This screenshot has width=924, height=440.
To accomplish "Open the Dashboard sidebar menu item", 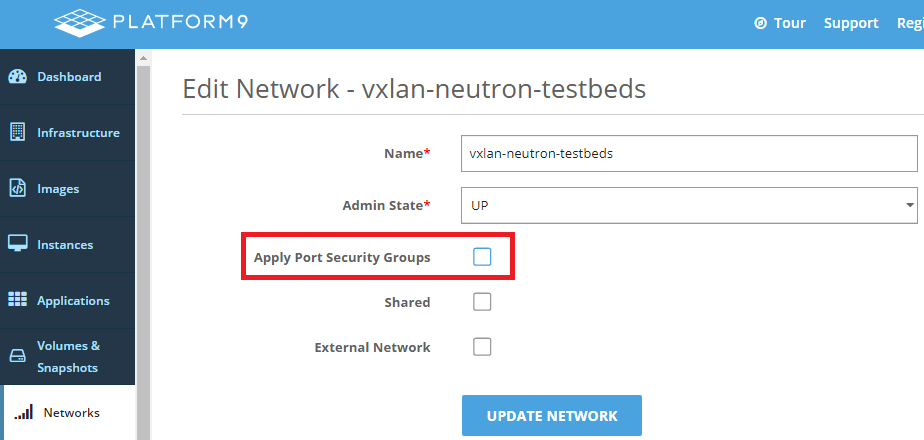I will pos(68,77).
